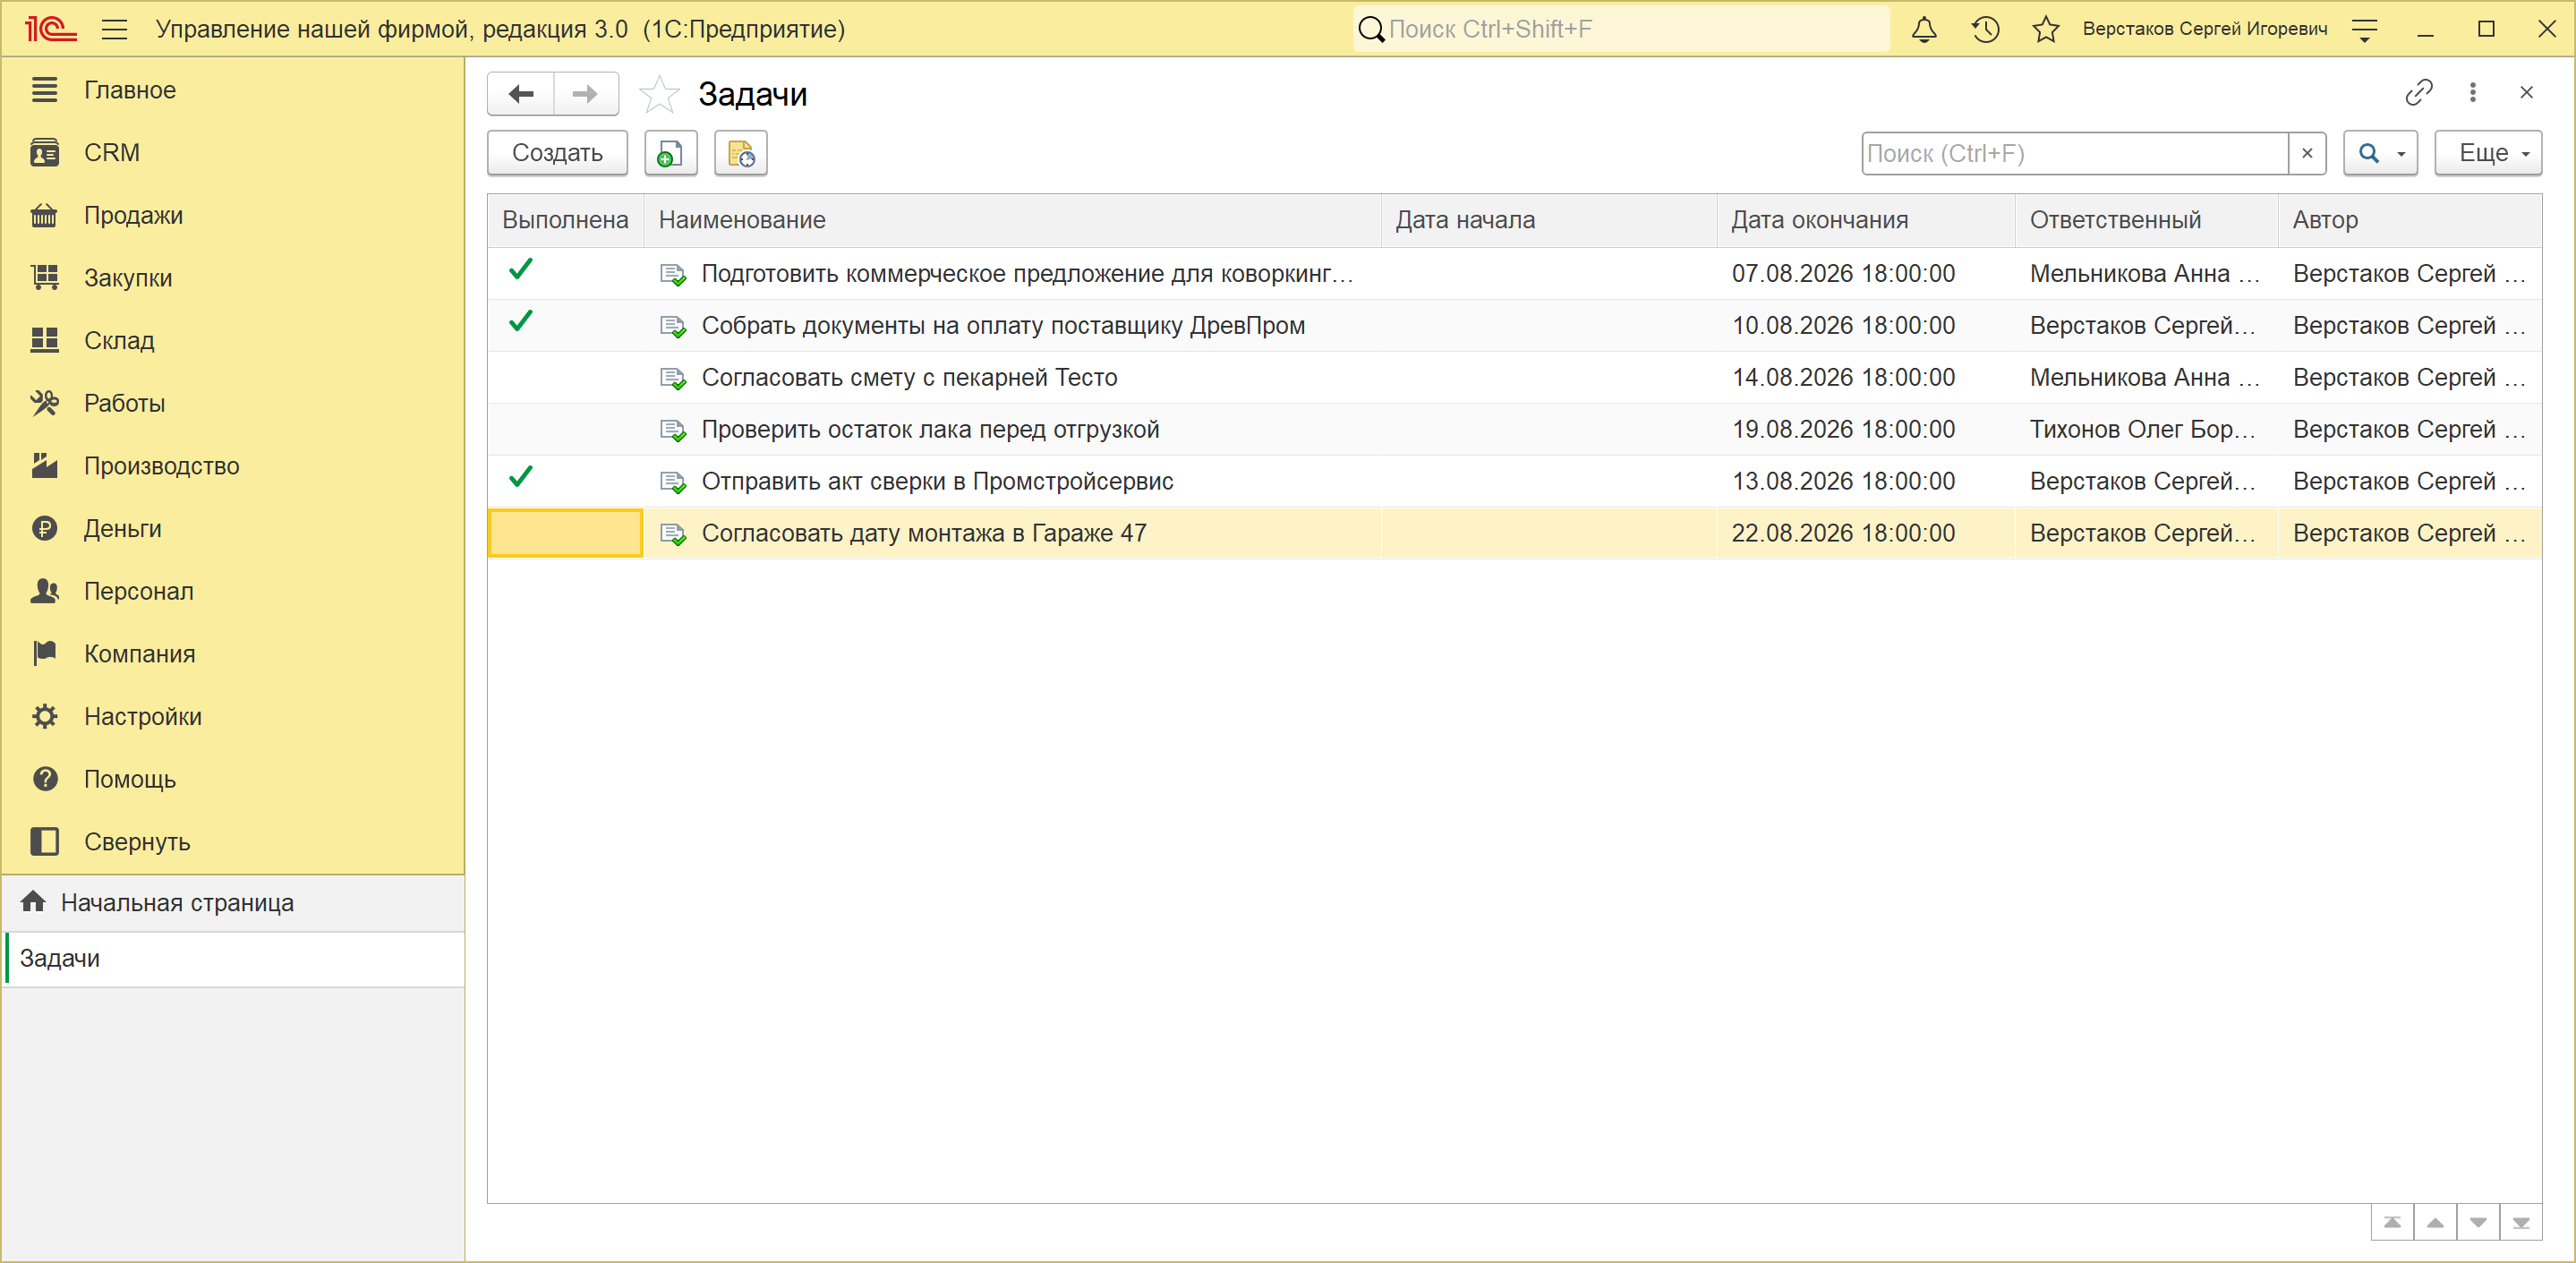The height and width of the screenshot is (1263, 2576).
Task: Click the Создать button
Action: (557, 153)
